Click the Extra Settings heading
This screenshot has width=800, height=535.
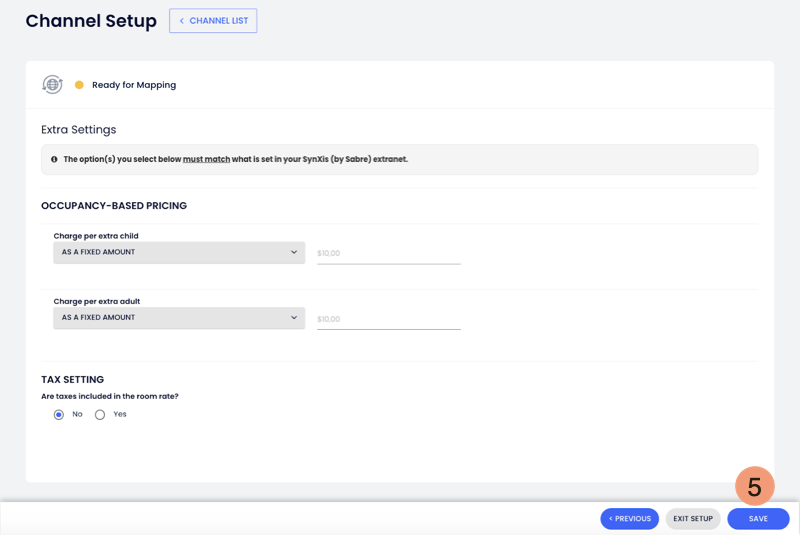tap(78, 130)
